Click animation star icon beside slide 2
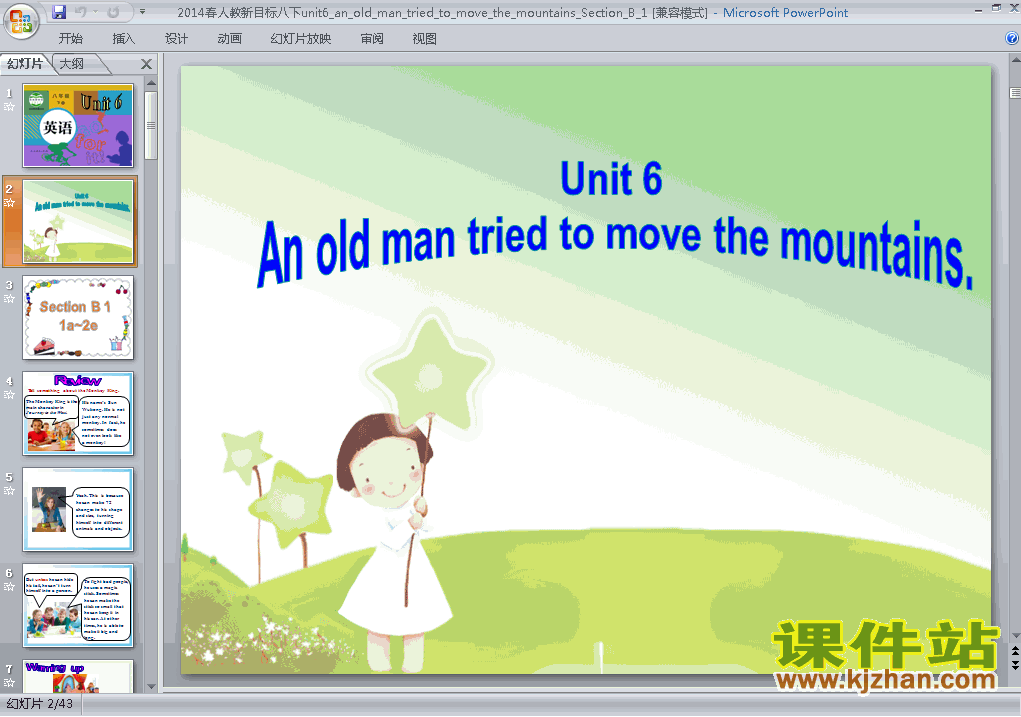Viewport: 1021px width, 717px height. pyautogui.click(x=9, y=203)
